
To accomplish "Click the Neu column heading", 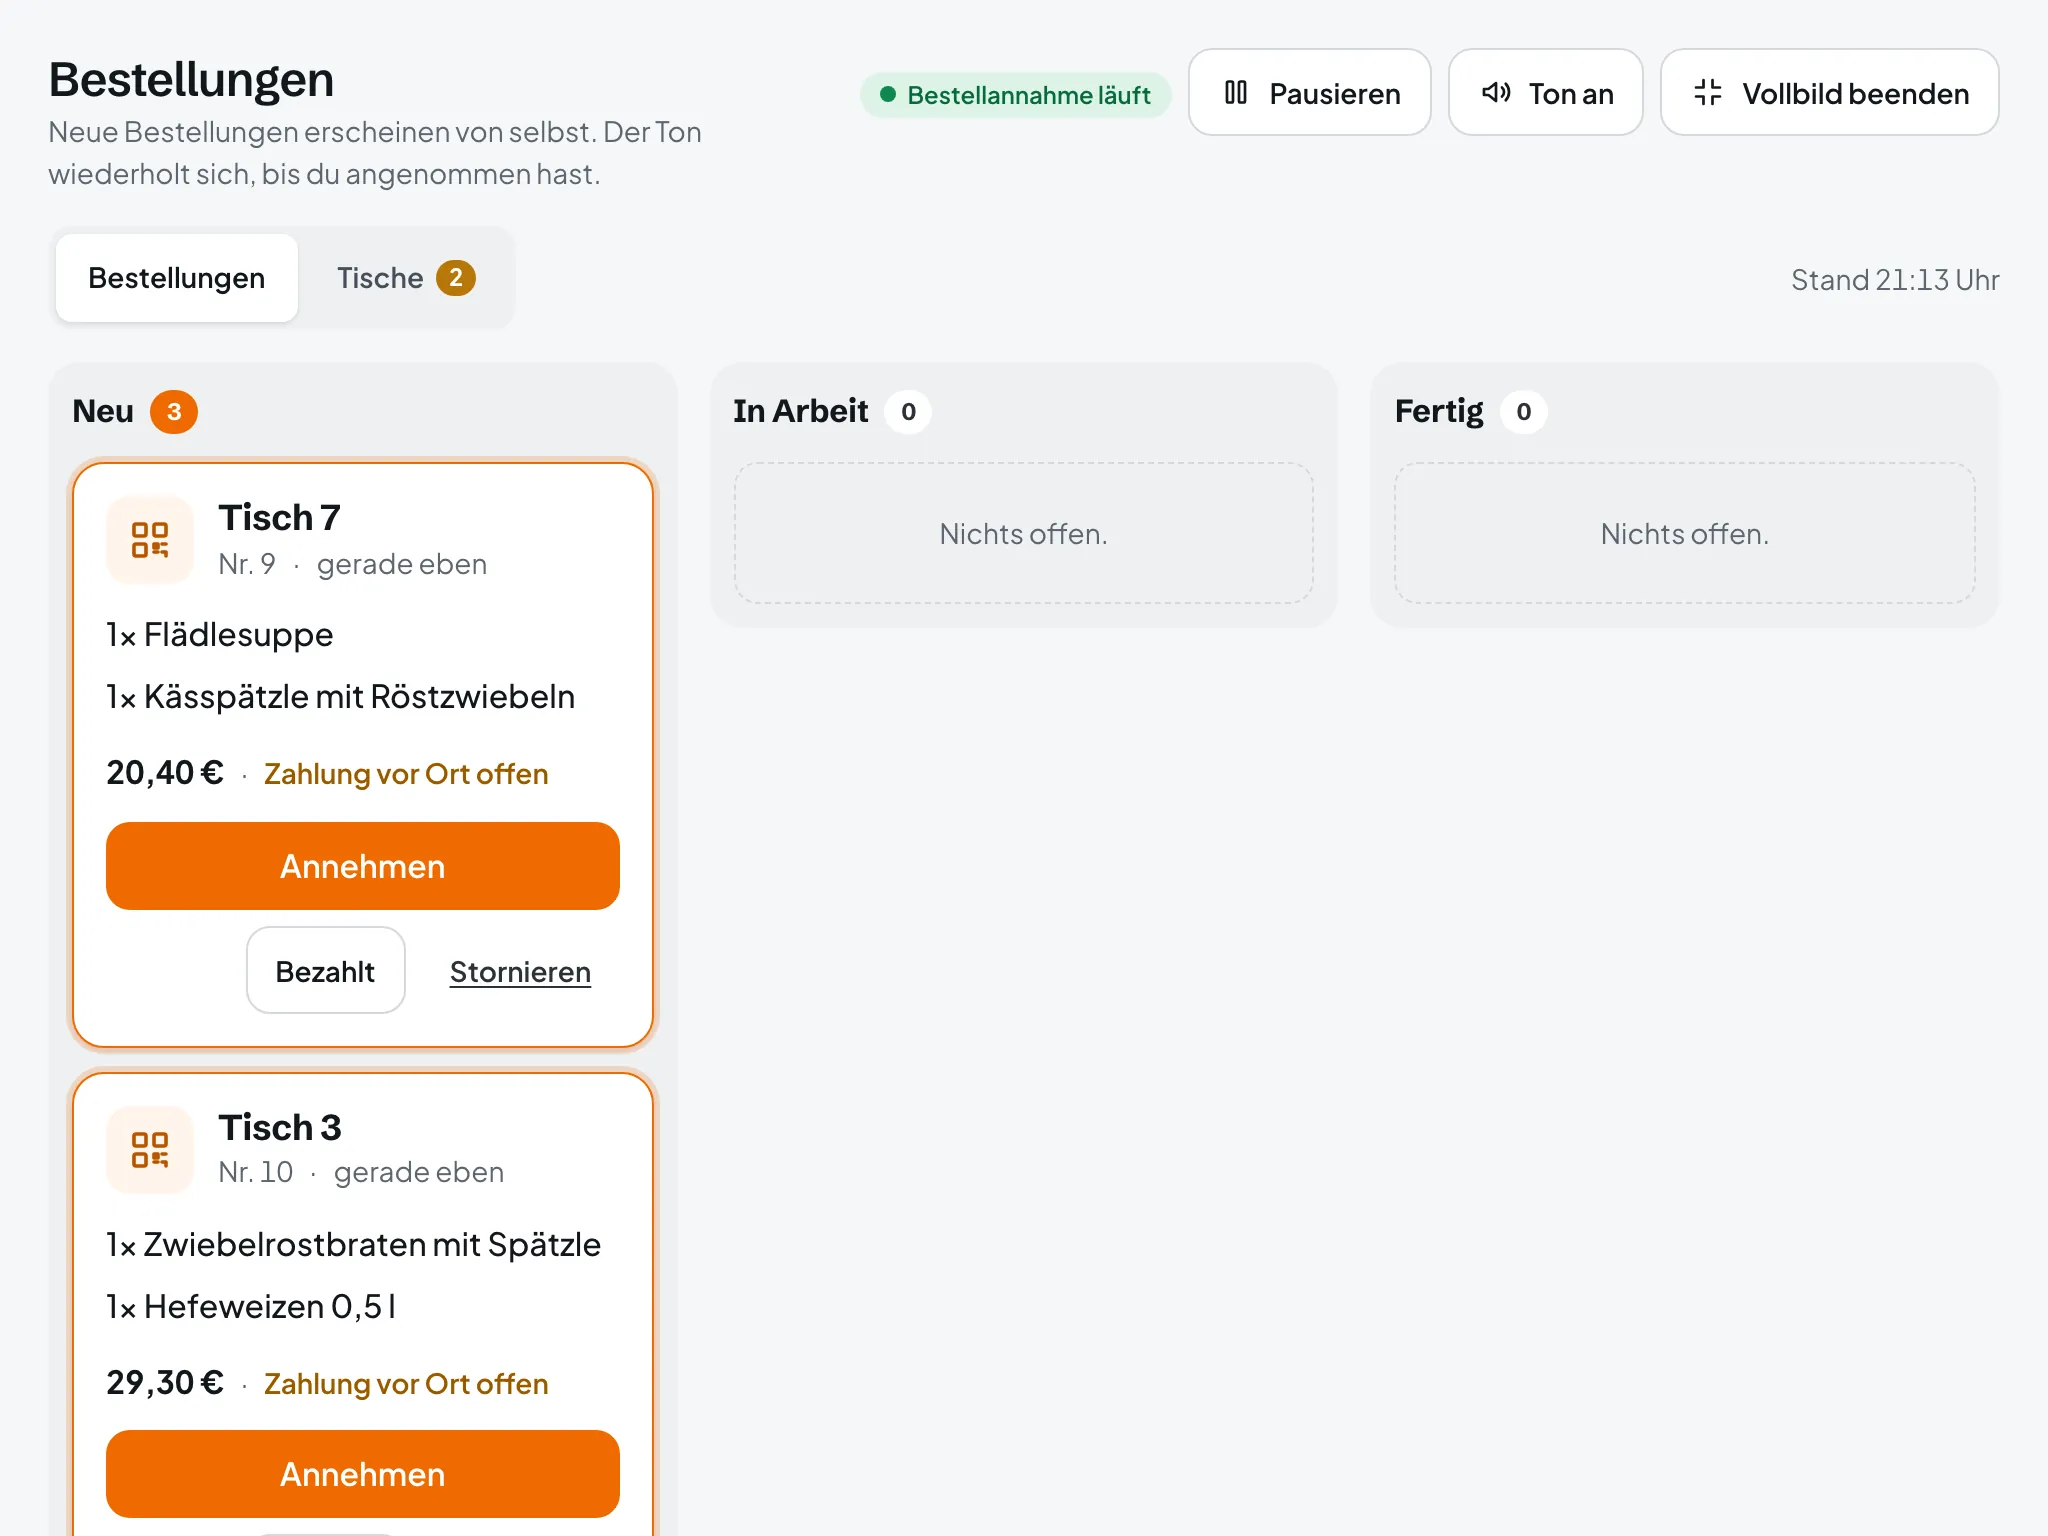I will pos(103,411).
